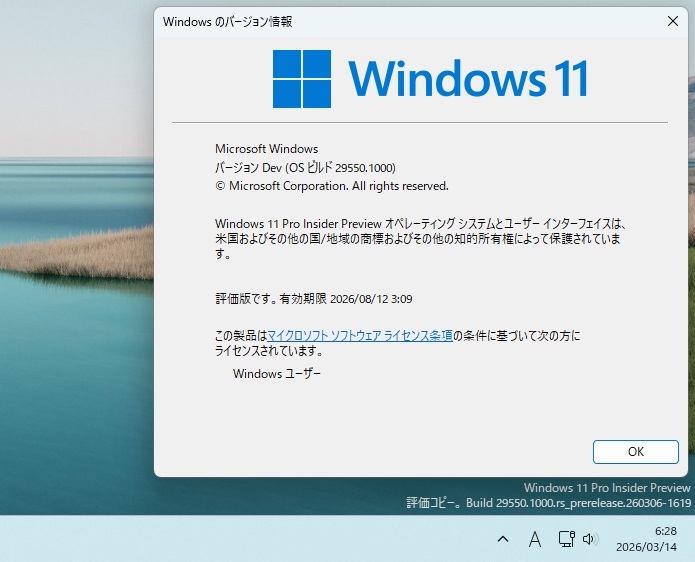This screenshot has width=695, height=562.
Task: Click the Microsoft Windows text line
Action: (x=266, y=148)
